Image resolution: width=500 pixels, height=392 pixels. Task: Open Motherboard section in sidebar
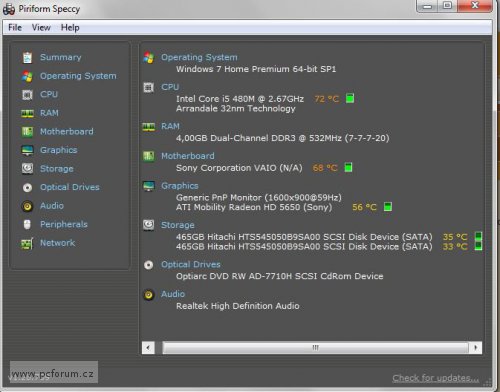(x=67, y=132)
